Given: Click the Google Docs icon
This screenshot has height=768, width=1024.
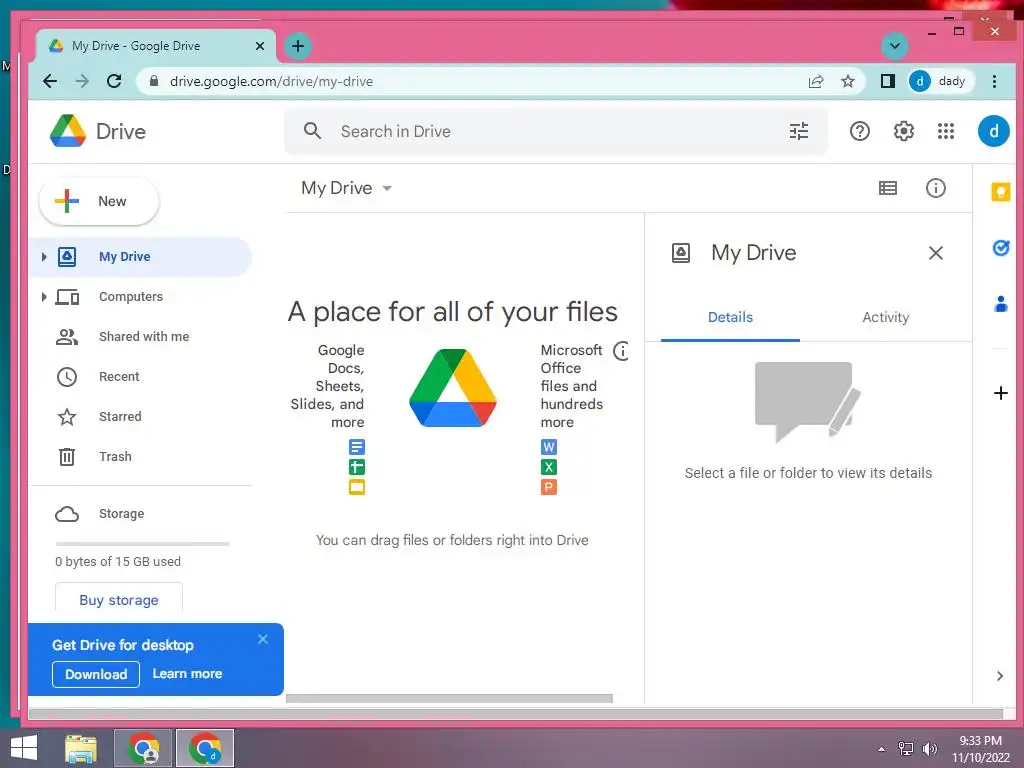Looking at the screenshot, I should pyautogui.click(x=357, y=447).
